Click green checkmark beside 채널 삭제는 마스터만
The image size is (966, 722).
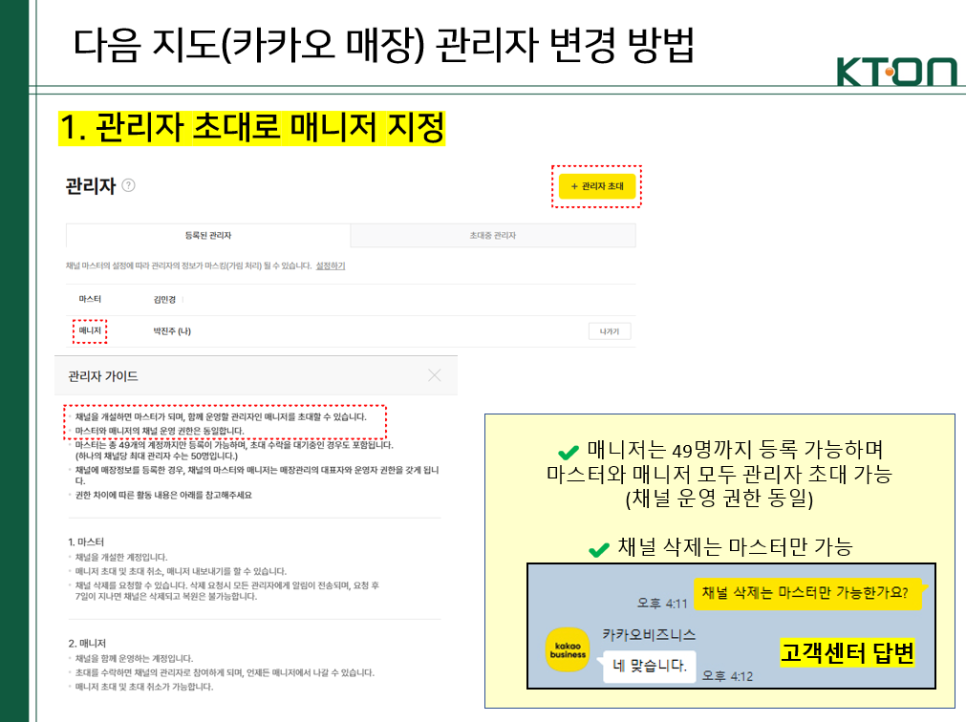pos(598,548)
